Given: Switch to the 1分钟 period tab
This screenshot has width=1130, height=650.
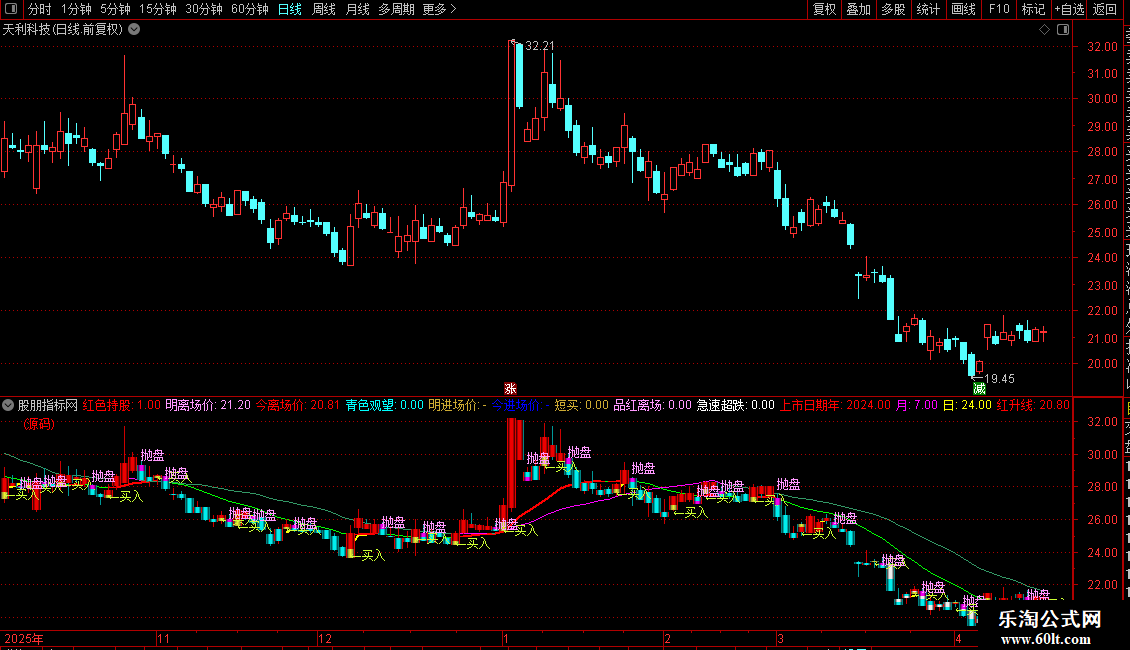Looking at the screenshot, I should [x=76, y=9].
